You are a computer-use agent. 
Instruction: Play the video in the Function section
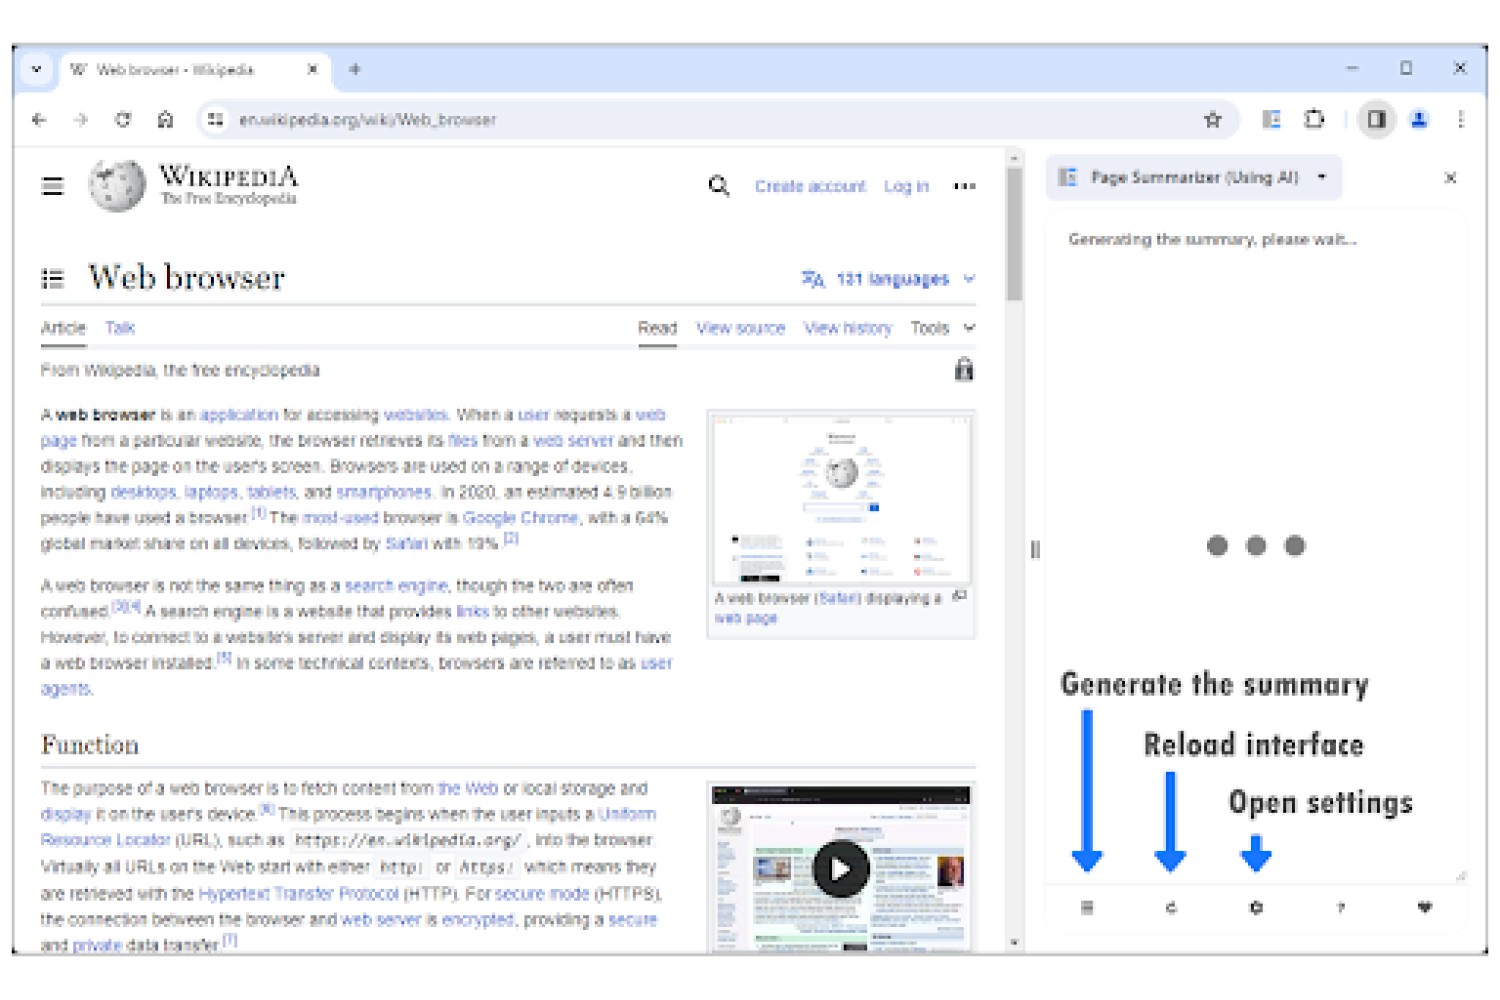pos(840,869)
